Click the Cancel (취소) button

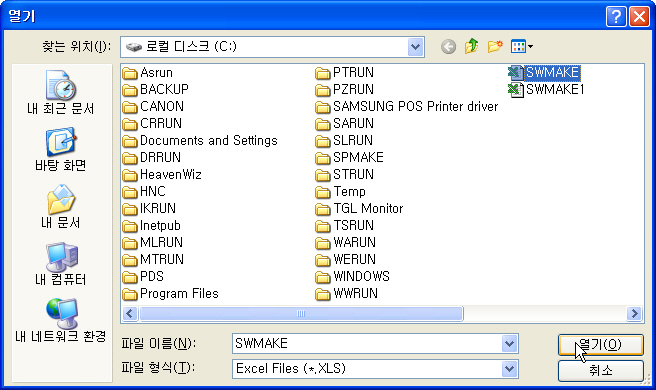pyautogui.click(x=600, y=370)
